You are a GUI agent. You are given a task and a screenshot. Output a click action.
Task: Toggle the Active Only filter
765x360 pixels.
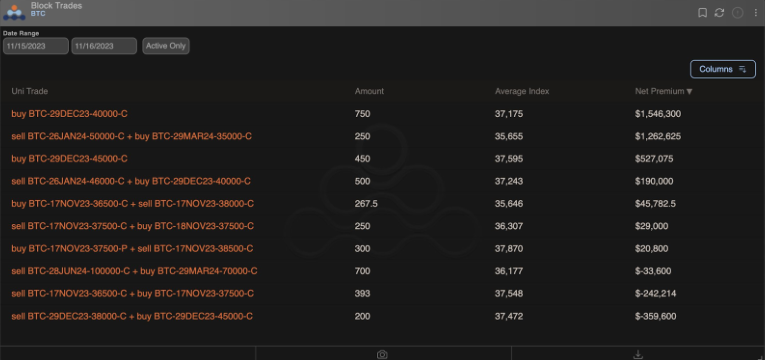coord(166,46)
